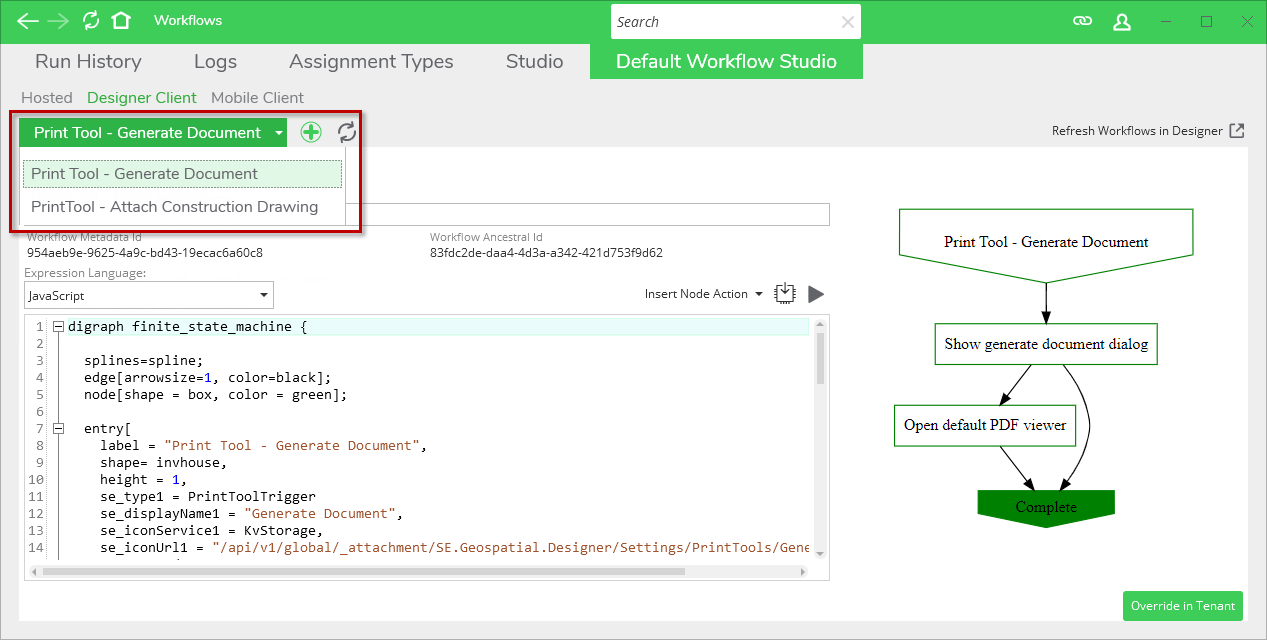Choose Print Tool - Generate Document list item
The image size is (1267, 640).
(x=182, y=174)
